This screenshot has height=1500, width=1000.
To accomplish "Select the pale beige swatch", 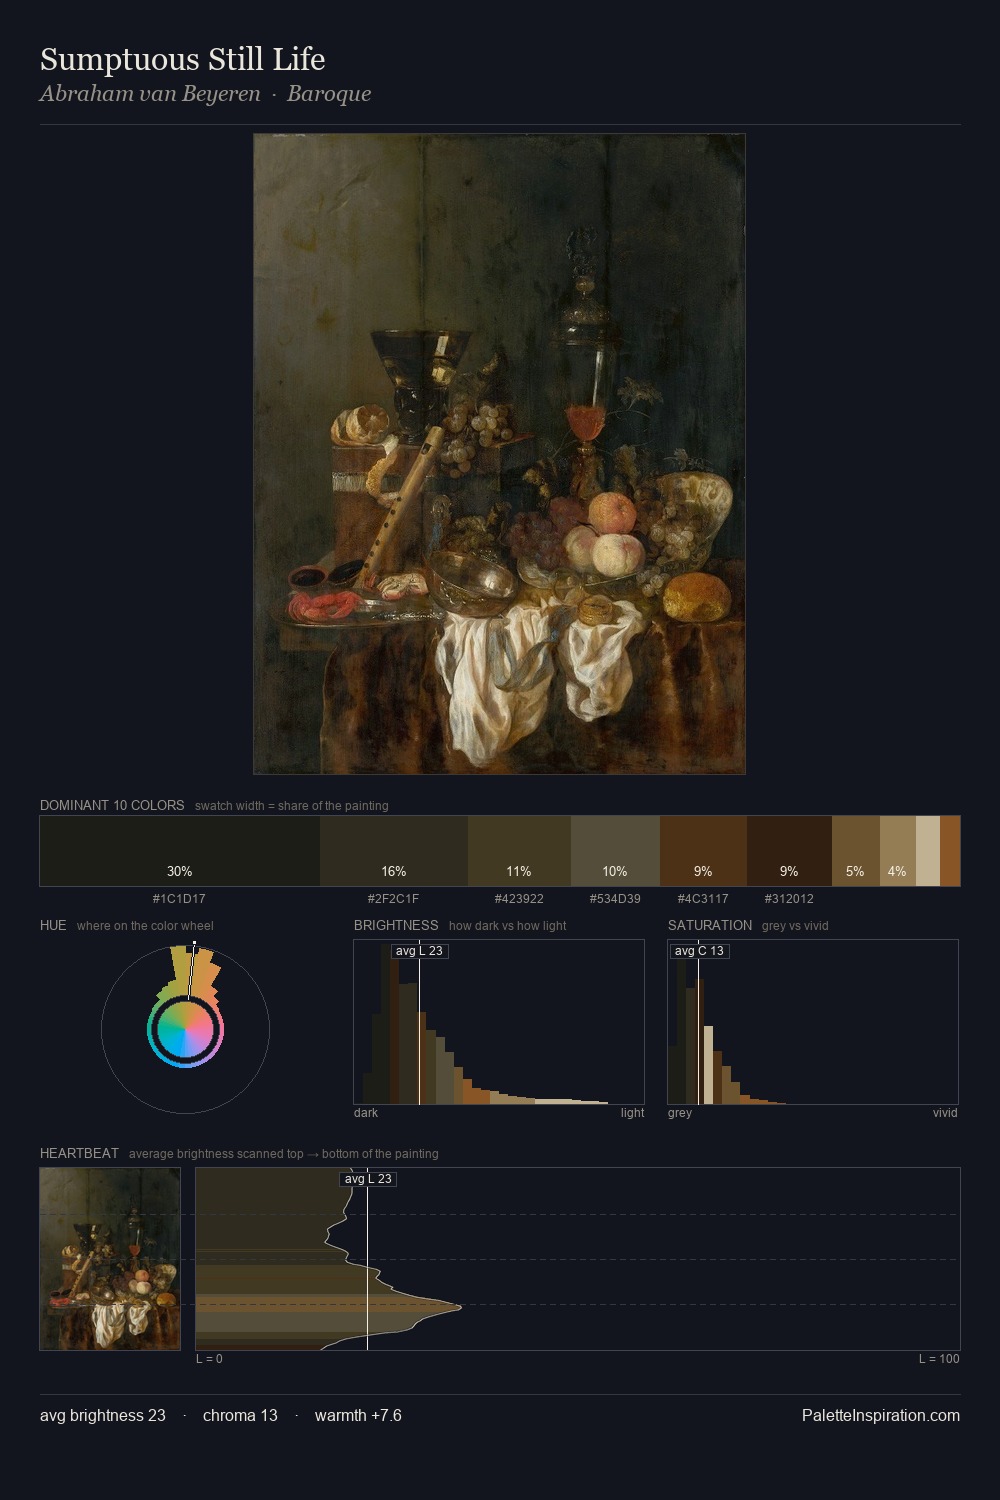I will [928, 851].
